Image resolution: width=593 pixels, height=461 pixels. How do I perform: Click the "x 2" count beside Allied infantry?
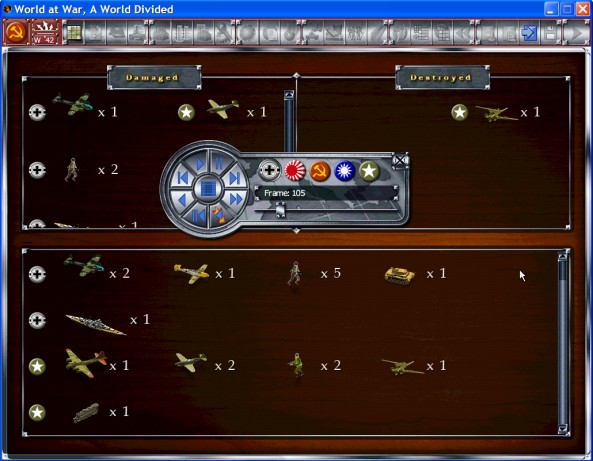331,365
